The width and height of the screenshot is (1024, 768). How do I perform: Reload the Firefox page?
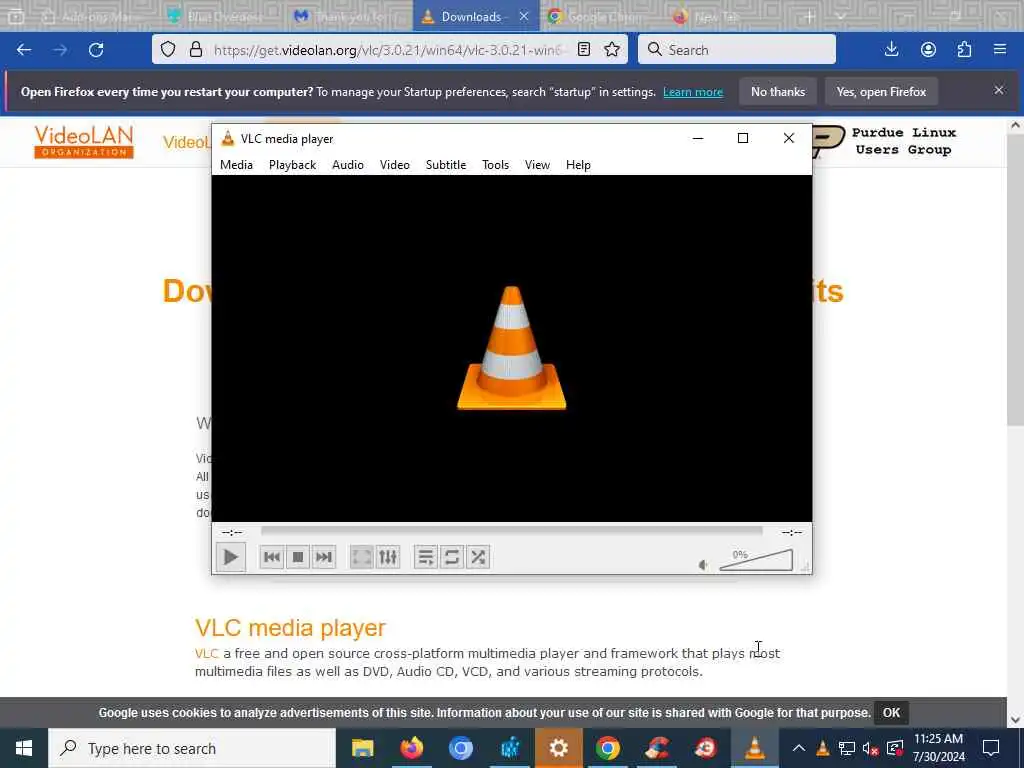(x=96, y=50)
